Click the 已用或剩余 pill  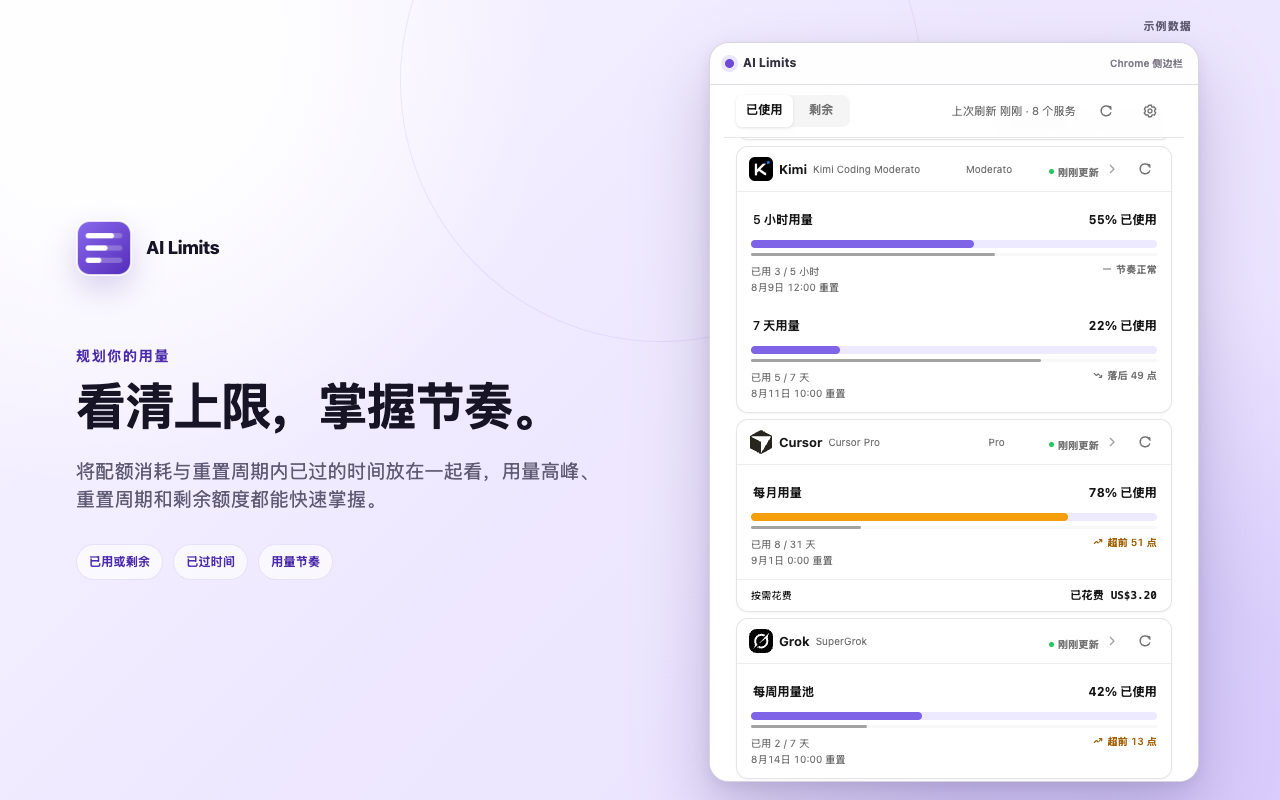(119, 562)
